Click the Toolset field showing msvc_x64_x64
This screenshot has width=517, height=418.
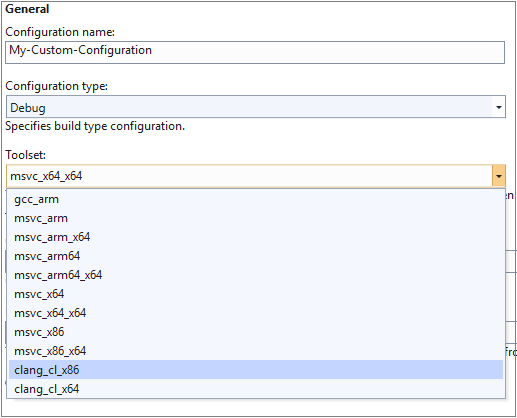pos(249,176)
